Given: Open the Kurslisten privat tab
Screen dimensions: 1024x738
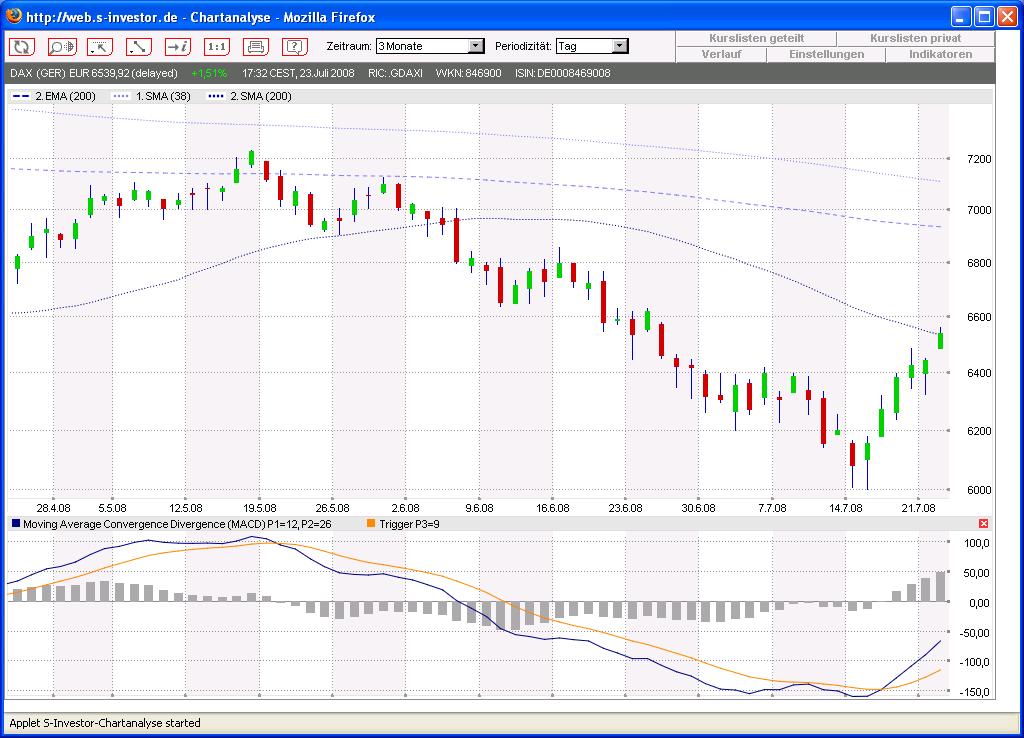Looking at the screenshot, I should tap(916, 39).
